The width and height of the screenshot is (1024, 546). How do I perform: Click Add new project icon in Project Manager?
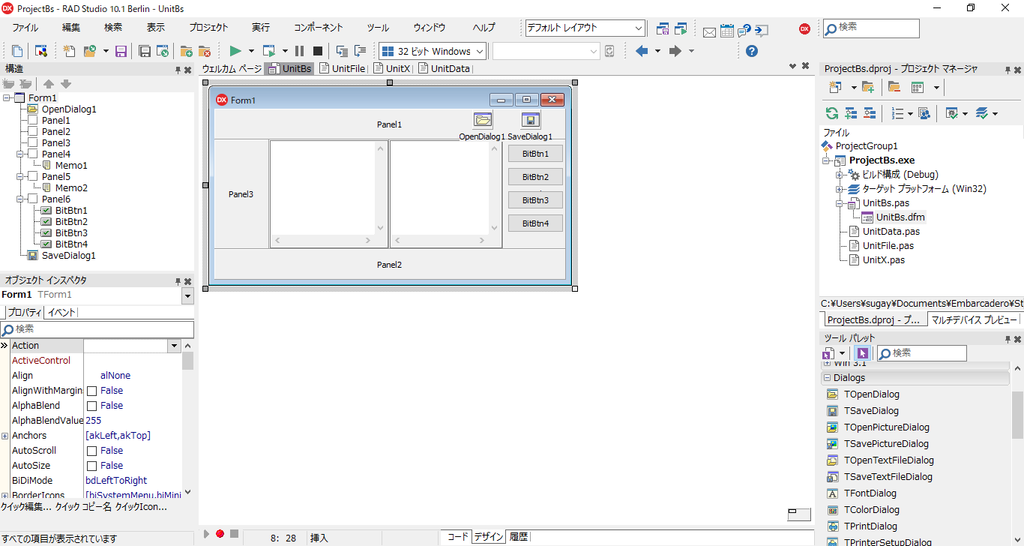point(835,88)
